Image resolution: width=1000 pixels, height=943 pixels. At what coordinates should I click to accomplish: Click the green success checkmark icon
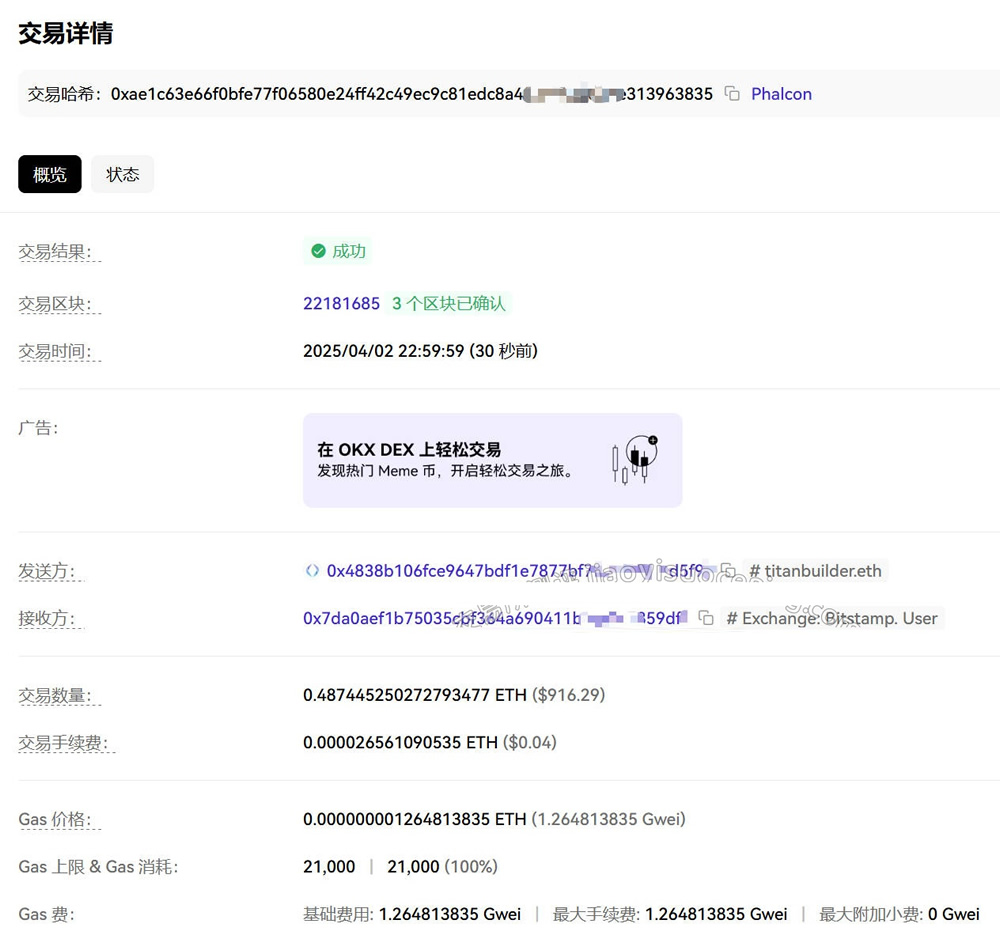click(316, 251)
